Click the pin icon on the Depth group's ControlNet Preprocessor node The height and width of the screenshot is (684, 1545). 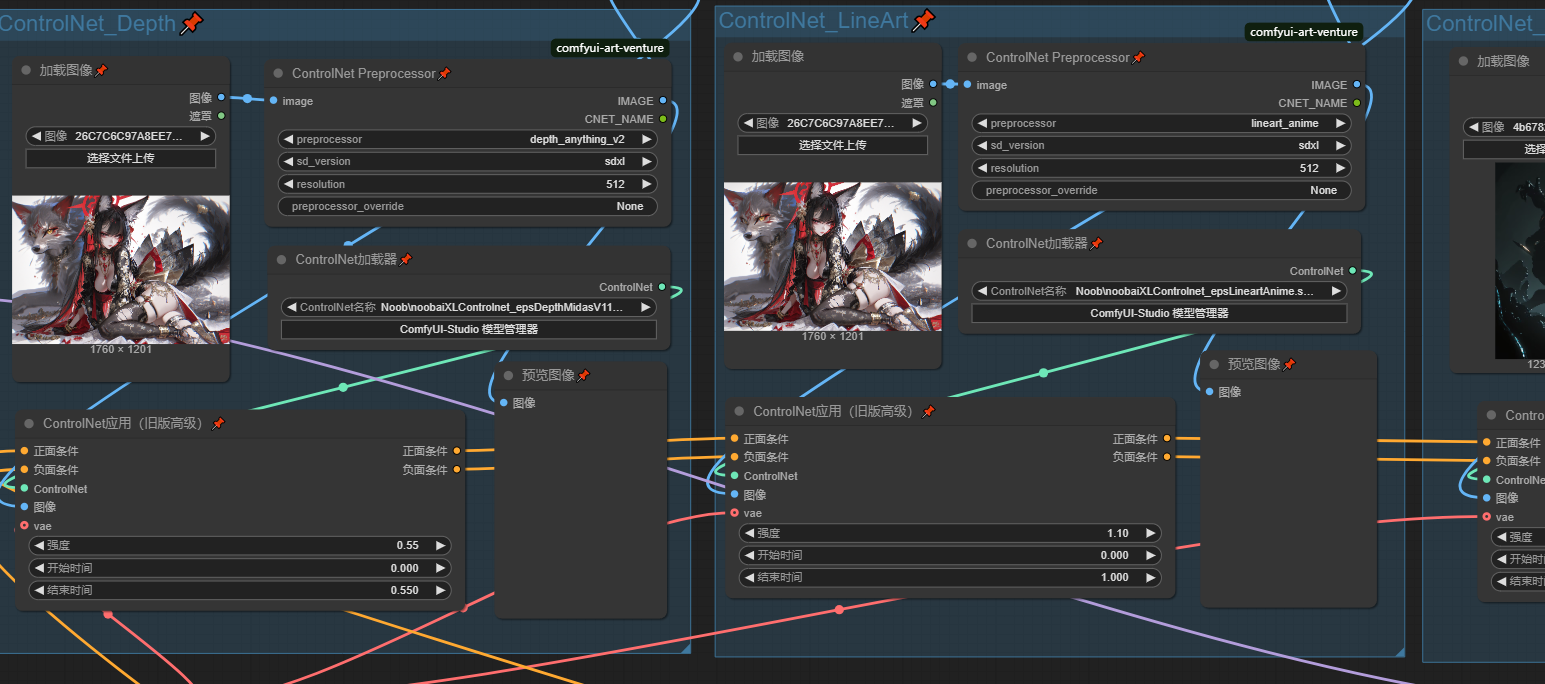[x=445, y=74]
